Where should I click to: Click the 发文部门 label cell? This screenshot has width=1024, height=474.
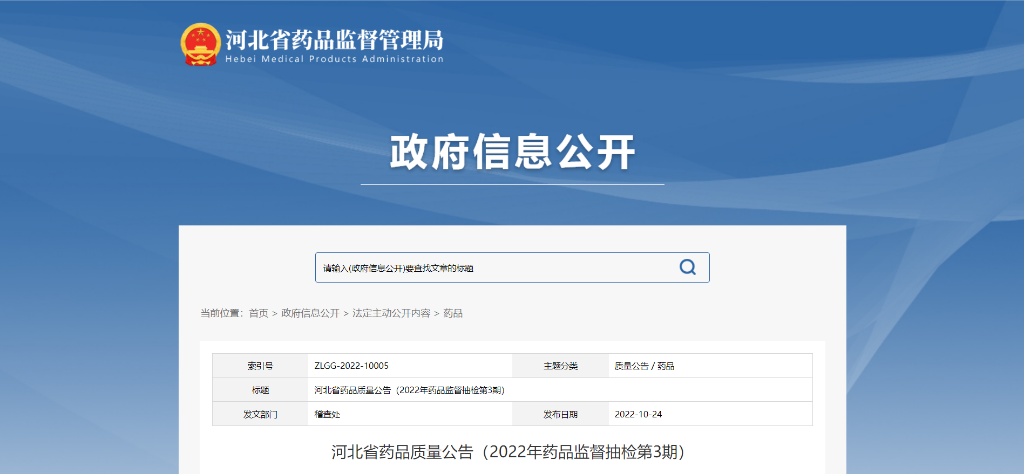260,414
